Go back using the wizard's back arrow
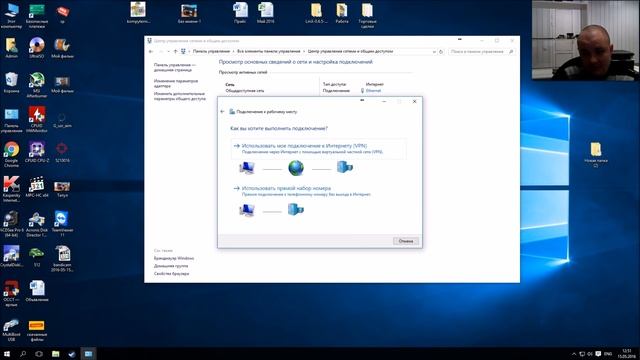Screen dimensions: 640x360 coord(222,111)
